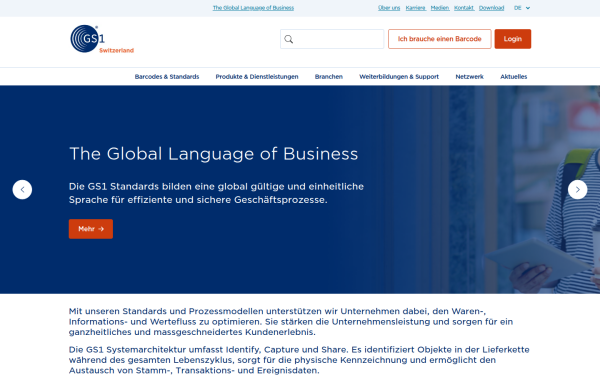Open Weiterbildungen & Support menu
This screenshot has width=600, height=375.
tap(399, 77)
